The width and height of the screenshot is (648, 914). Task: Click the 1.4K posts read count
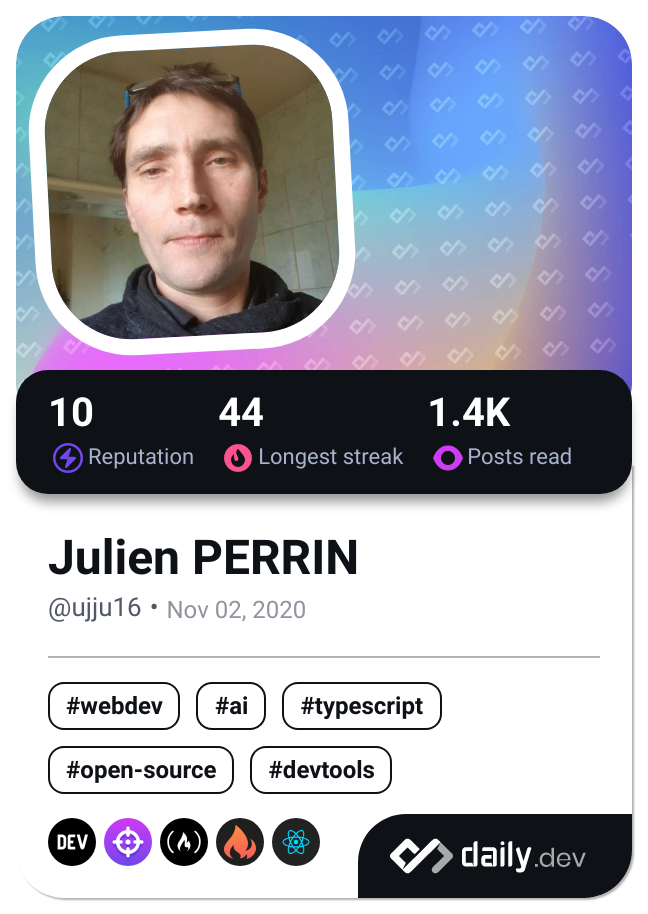coord(470,413)
